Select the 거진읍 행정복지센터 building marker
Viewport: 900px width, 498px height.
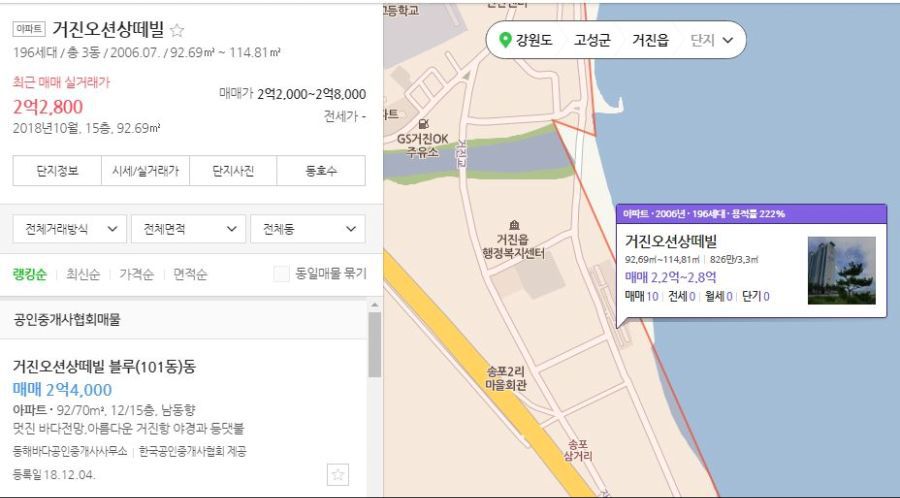(x=514, y=225)
